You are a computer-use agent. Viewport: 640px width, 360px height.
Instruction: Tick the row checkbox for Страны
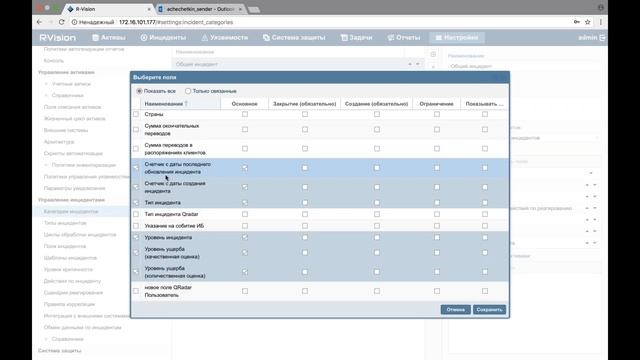click(x=136, y=114)
